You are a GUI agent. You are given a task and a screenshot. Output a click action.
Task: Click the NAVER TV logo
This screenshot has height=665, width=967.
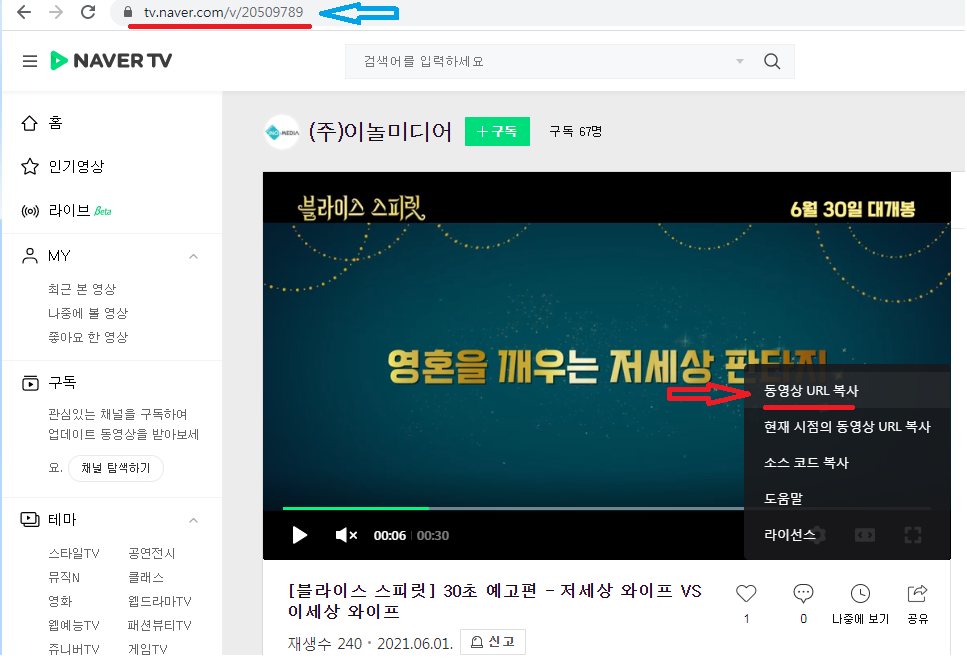(111, 60)
